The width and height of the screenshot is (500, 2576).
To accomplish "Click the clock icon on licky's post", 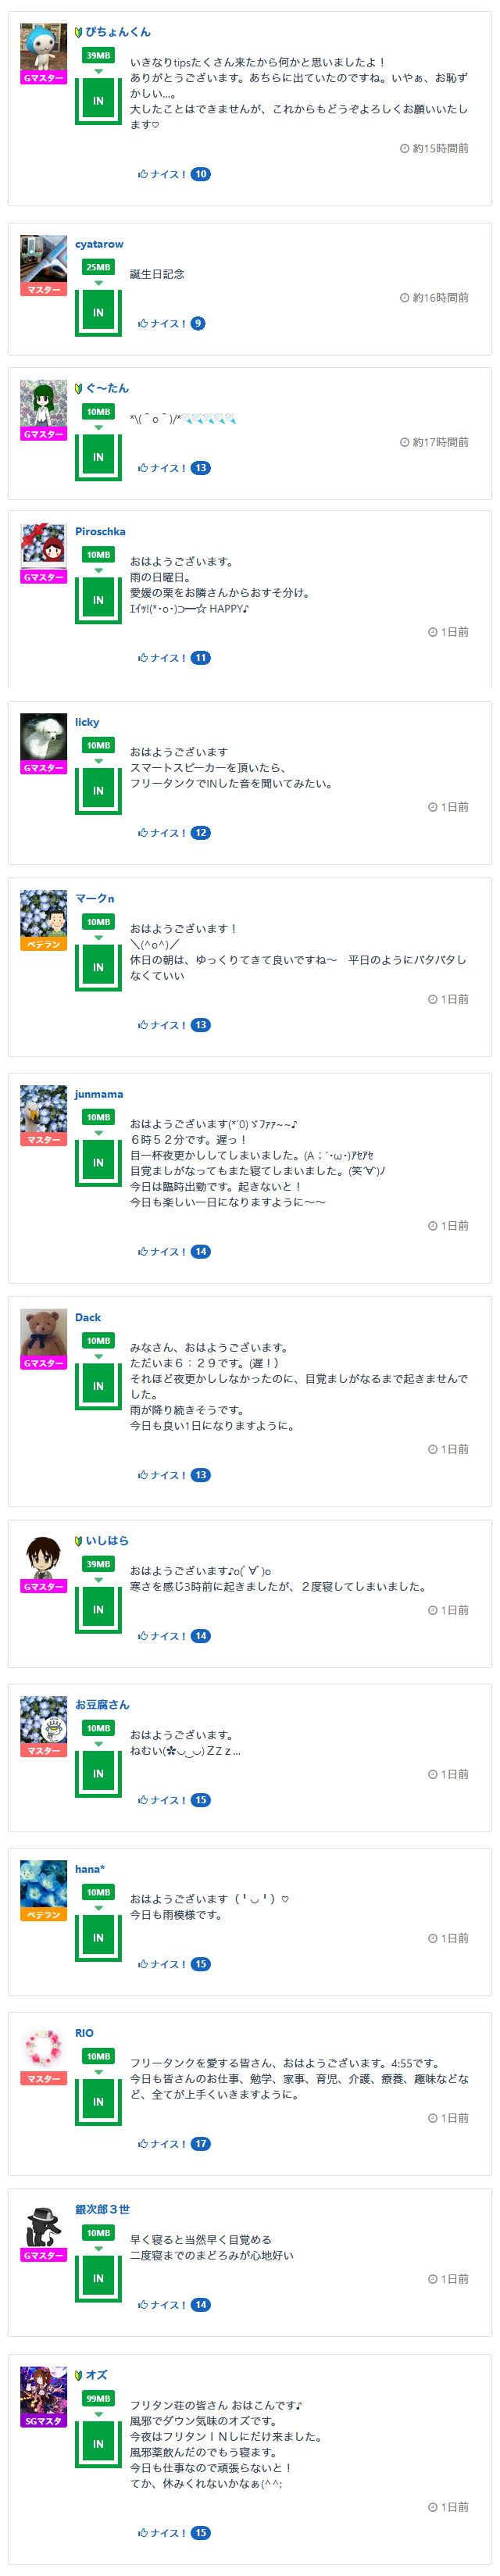I will [x=432, y=807].
